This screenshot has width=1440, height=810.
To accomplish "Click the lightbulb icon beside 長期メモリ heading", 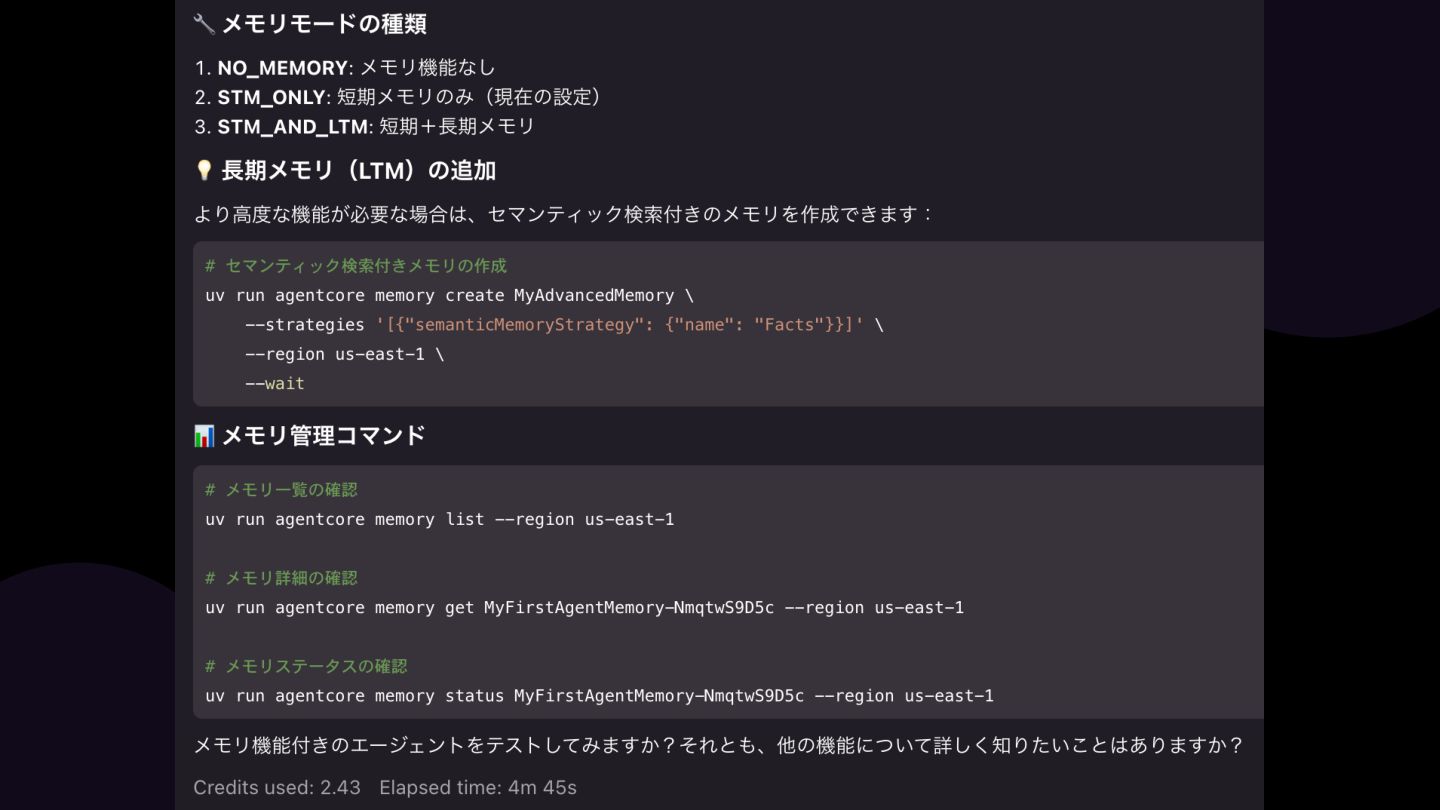I will point(204,171).
